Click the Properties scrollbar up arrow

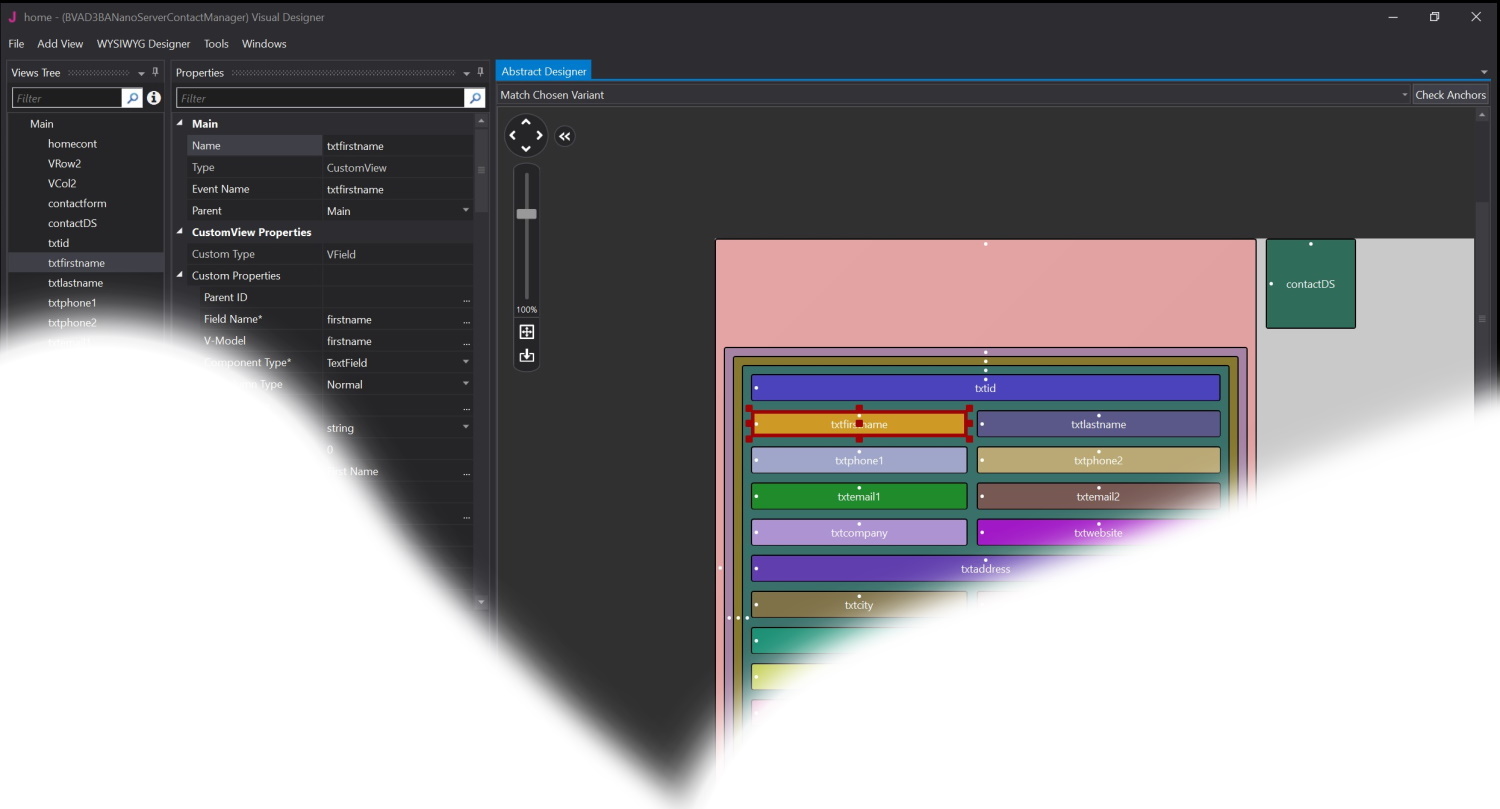coord(481,121)
